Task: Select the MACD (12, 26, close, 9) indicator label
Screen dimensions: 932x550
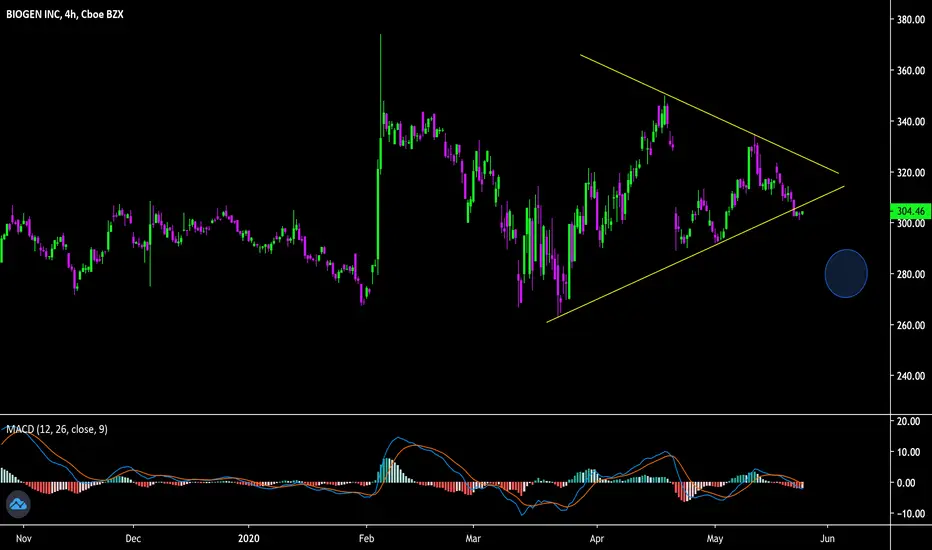Action: 56,429
